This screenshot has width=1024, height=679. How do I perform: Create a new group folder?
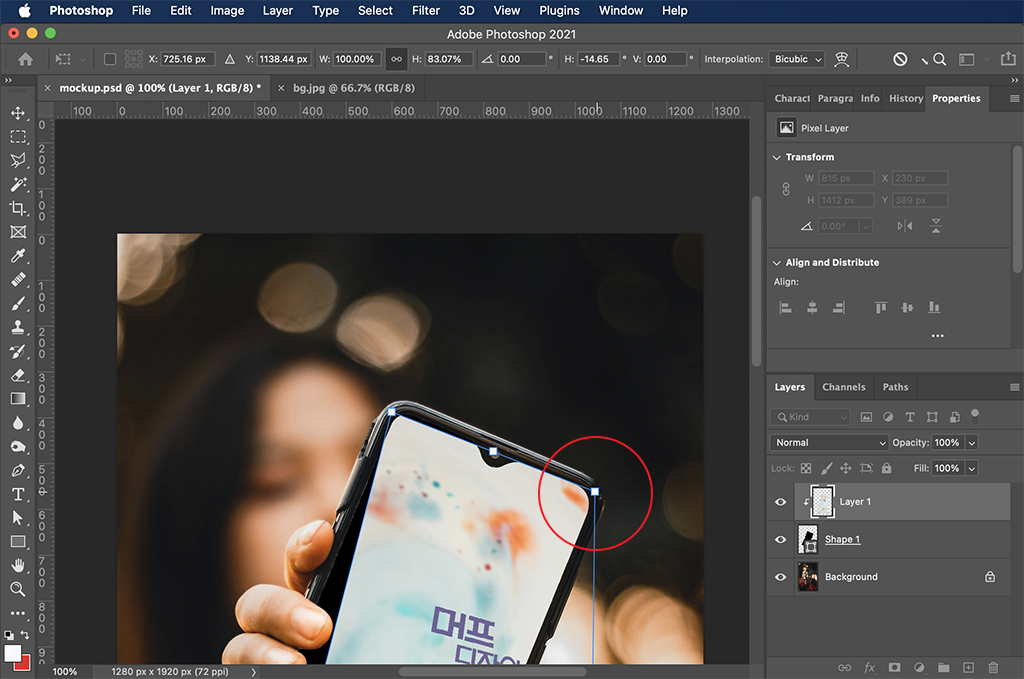944,667
